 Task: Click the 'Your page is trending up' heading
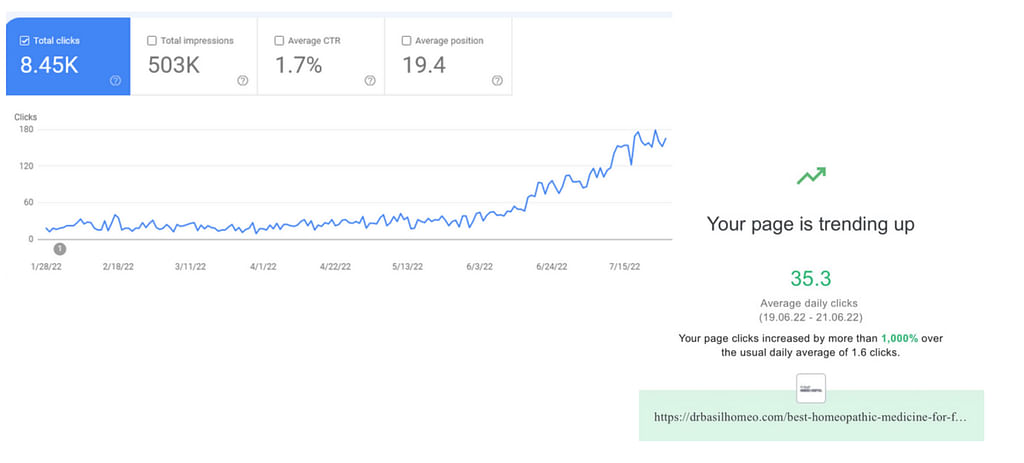pyautogui.click(x=811, y=224)
